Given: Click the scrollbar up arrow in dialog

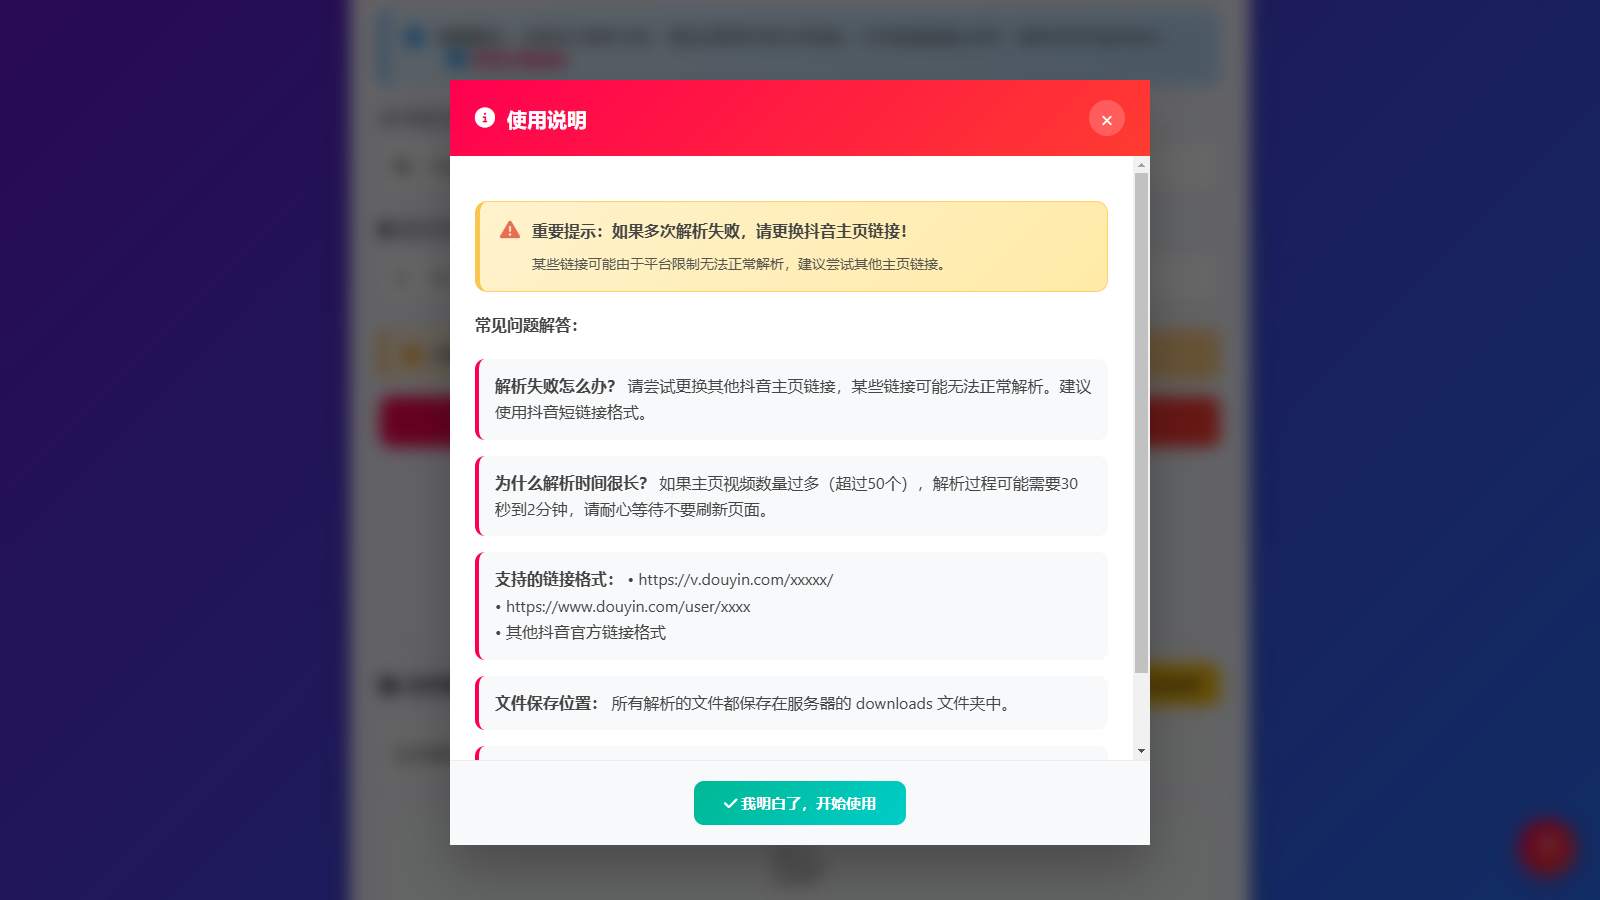Looking at the screenshot, I should tap(1141, 165).
